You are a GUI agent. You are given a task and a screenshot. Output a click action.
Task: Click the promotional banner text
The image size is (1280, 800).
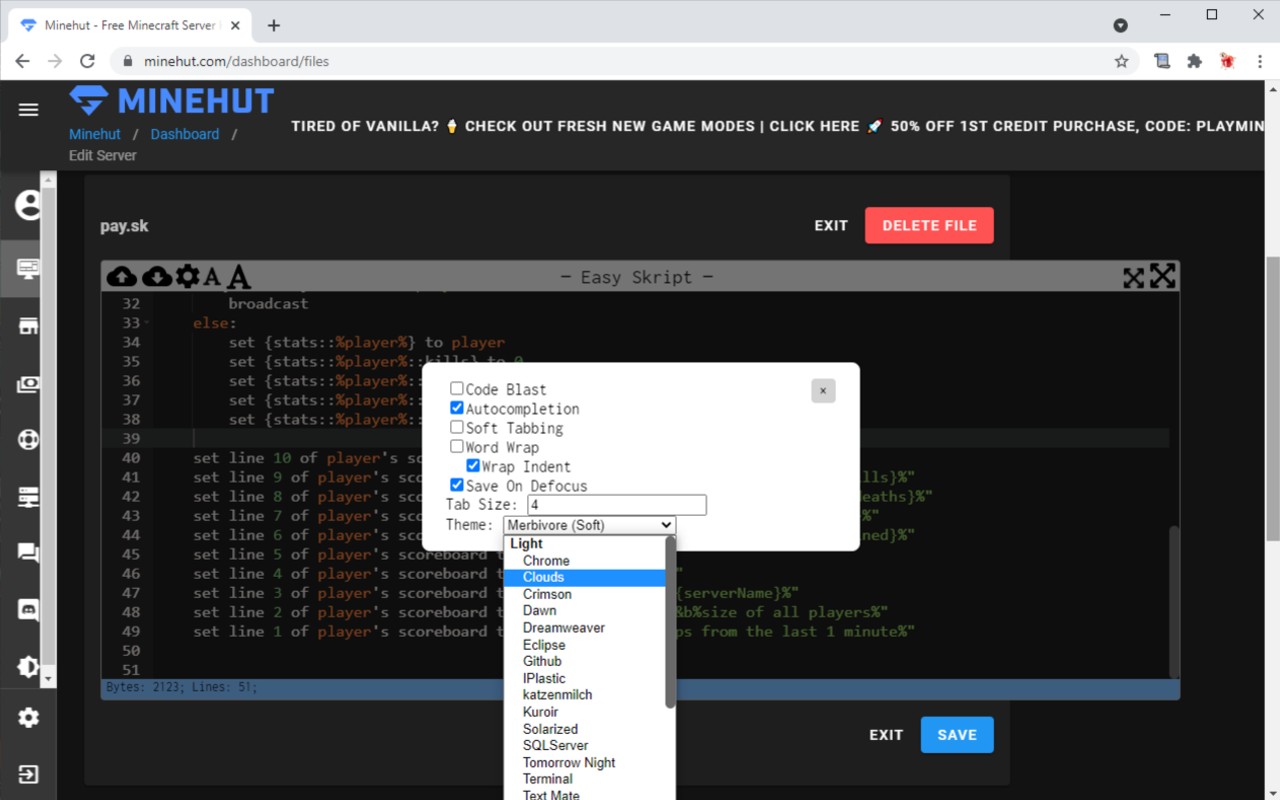778,126
